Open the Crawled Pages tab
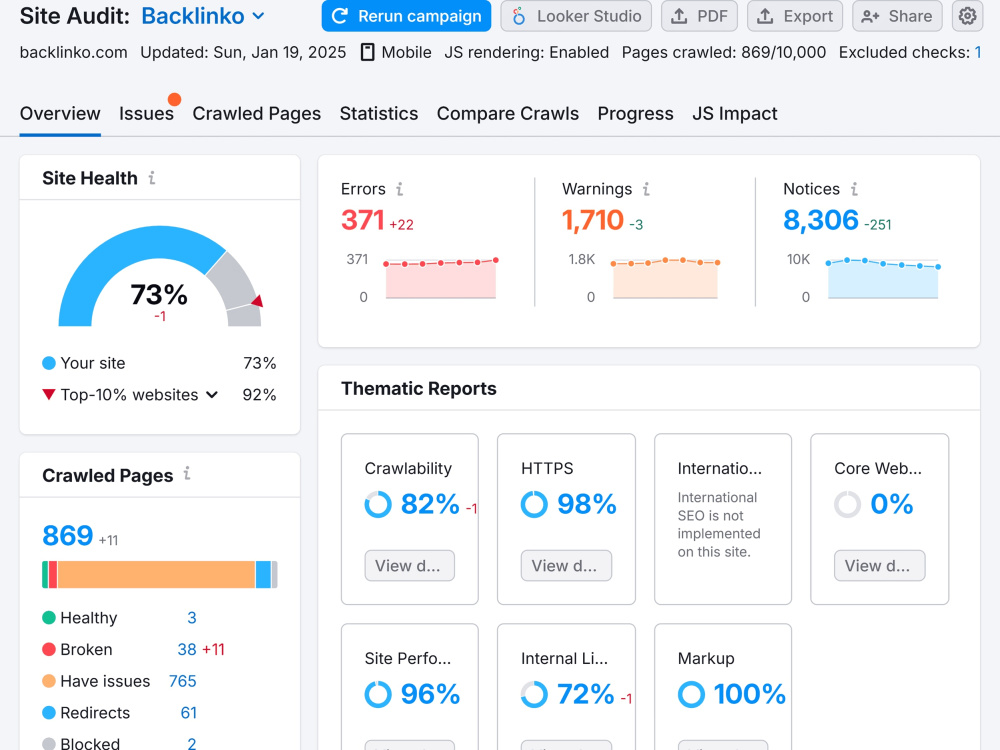Screen dimensions: 1000x750 pyautogui.click(x=256, y=114)
